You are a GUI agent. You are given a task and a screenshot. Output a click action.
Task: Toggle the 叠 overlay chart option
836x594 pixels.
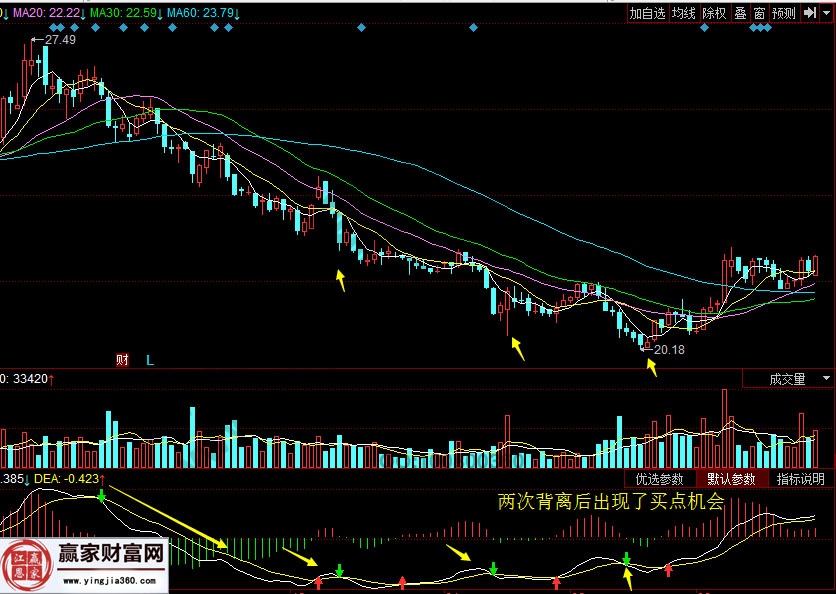(740, 13)
